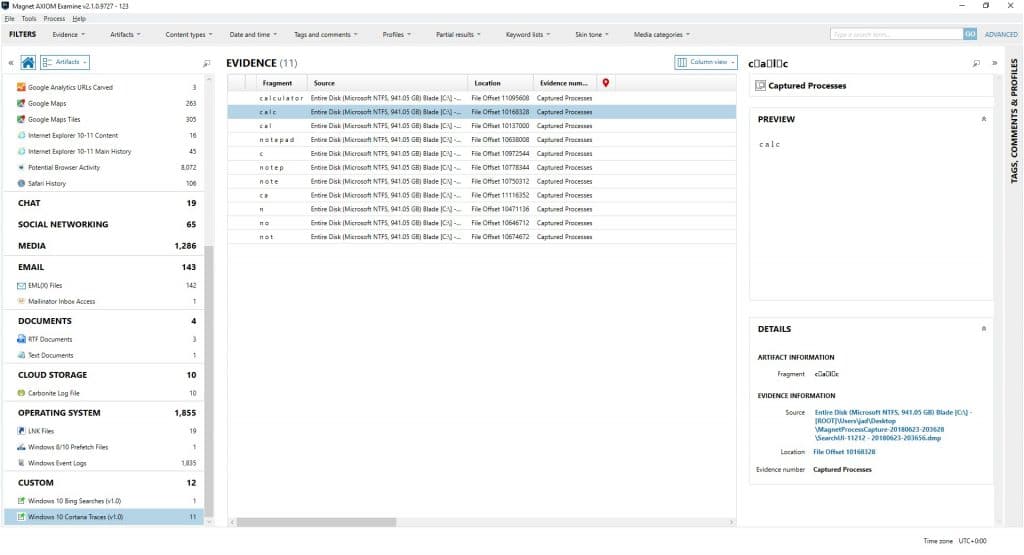Screen dimensions: 1024x555
Task: Select the Google Maps Tiles artifact icon
Action: tap(21, 119)
